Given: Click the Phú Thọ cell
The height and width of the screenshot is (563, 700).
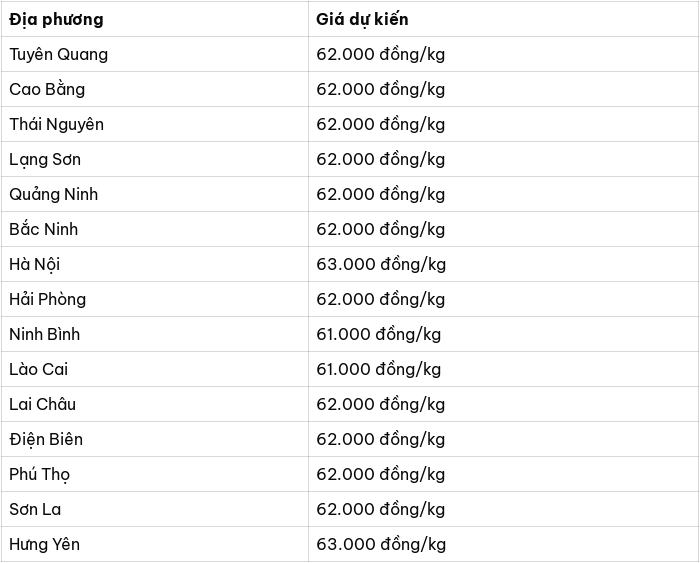Looking at the screenshot, I should [39, 474].
